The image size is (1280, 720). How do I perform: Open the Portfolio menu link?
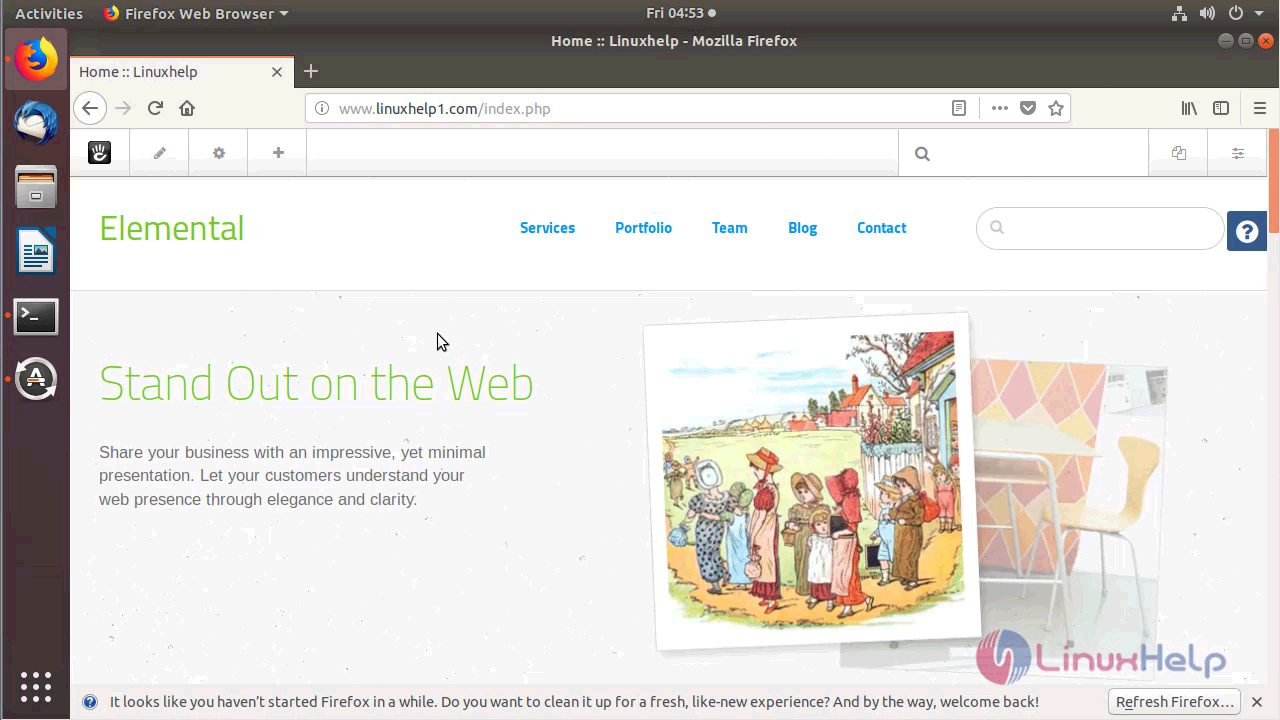coord(643,228)
